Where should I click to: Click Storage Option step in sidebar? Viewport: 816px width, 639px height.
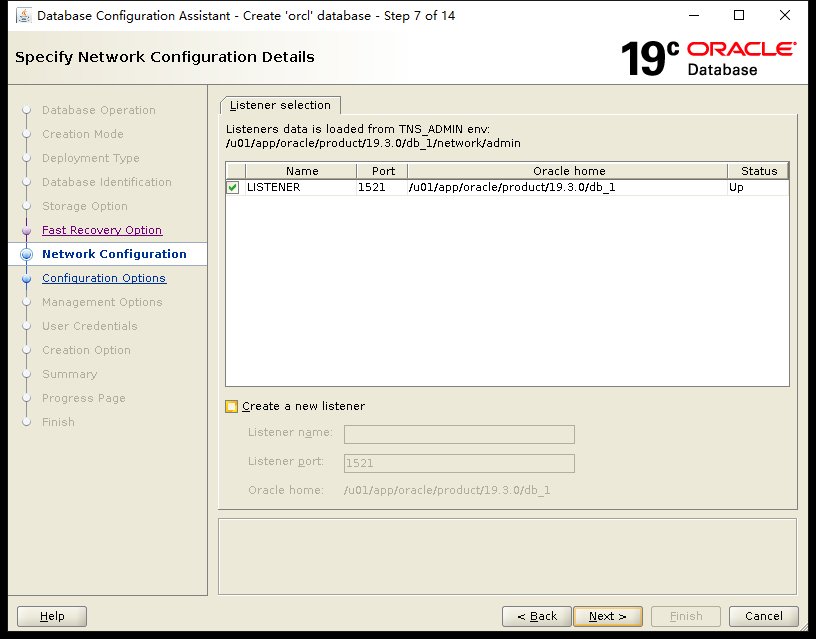point(85,206)
